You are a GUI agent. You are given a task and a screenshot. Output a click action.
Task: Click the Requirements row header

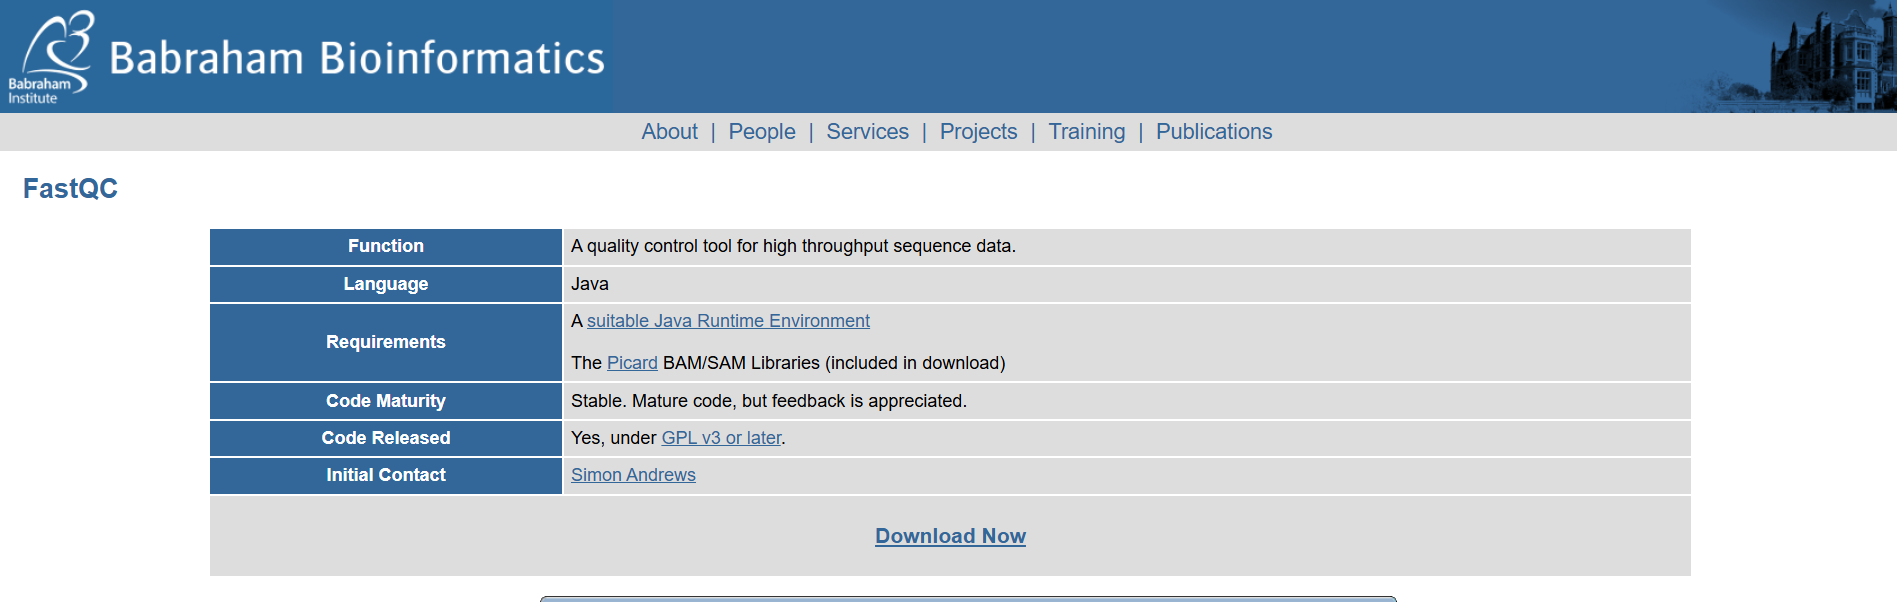point(386,342)
